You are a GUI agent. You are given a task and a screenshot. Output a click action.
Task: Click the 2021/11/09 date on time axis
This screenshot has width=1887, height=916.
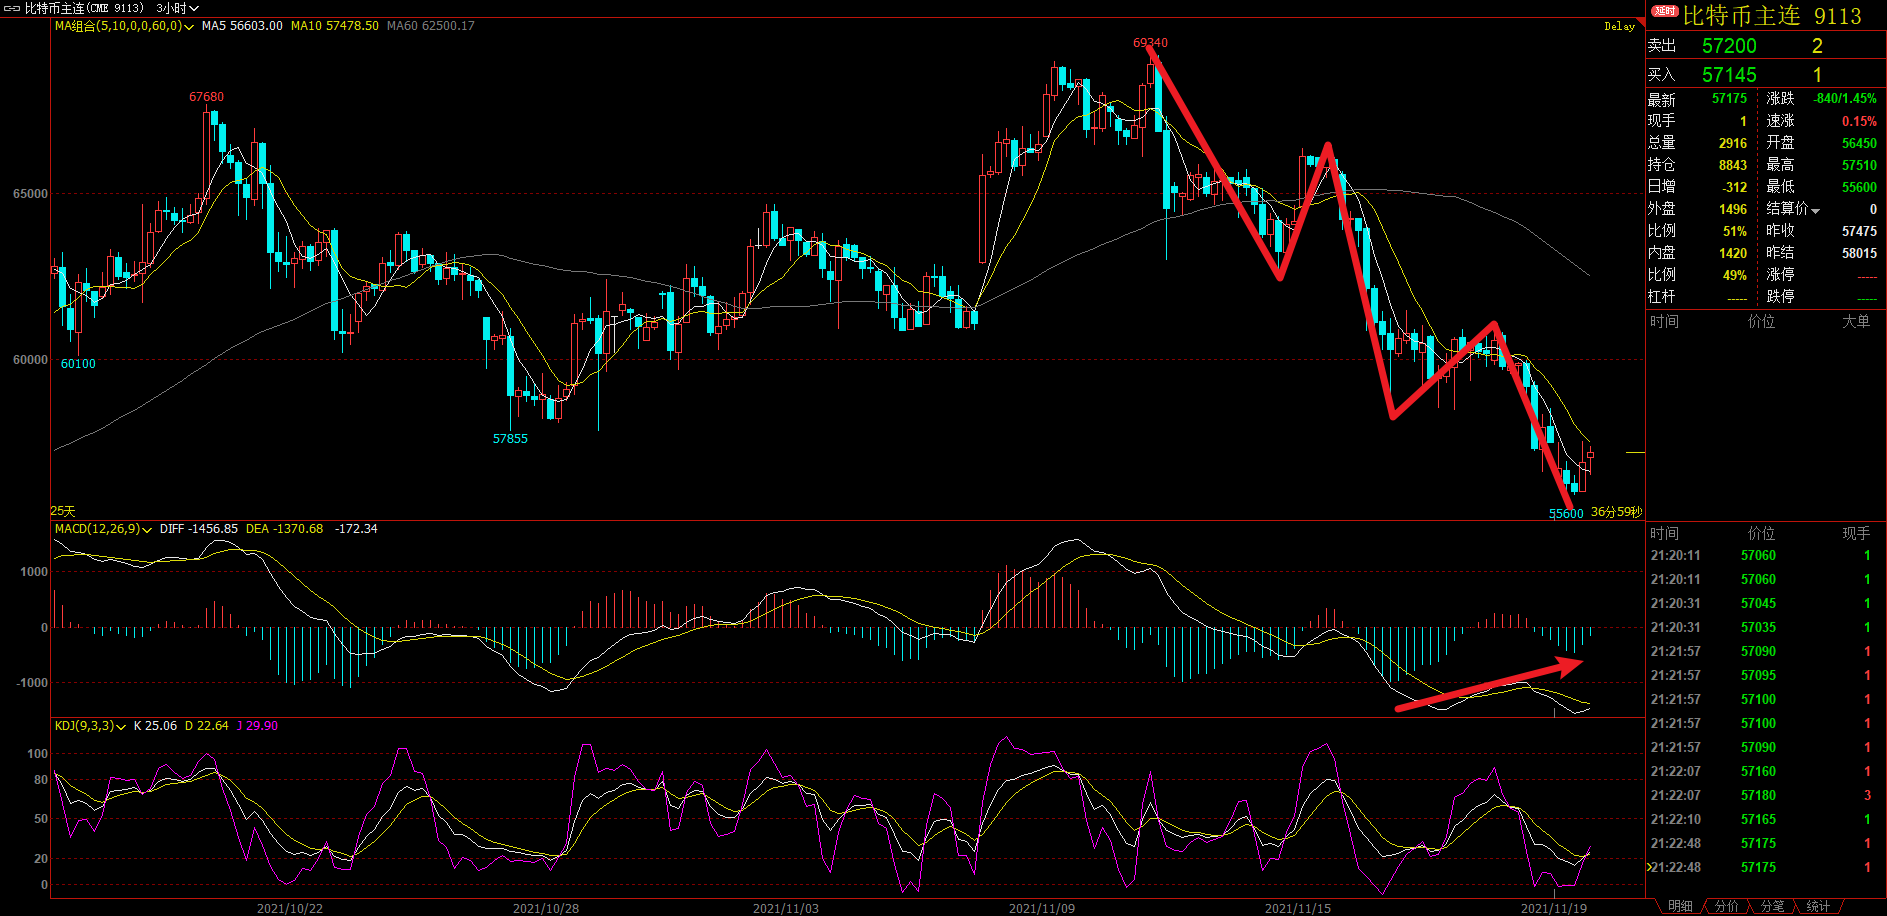[x=1041, y=908]
